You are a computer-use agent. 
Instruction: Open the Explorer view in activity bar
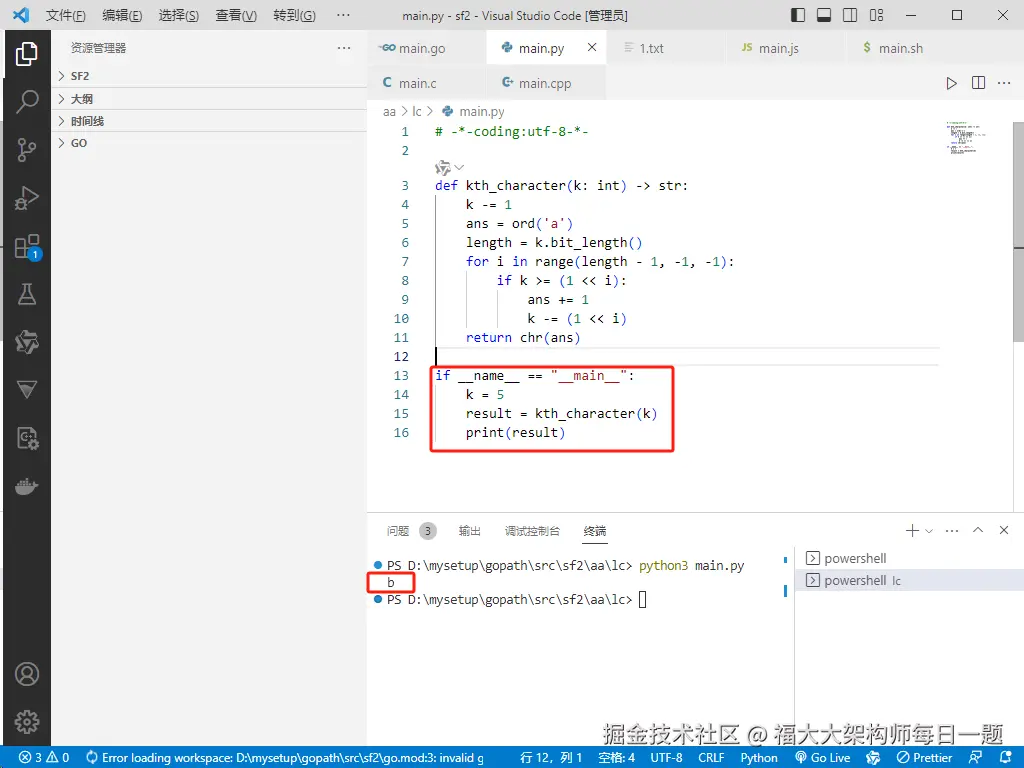pyautogui.click(x=27, y=54)
